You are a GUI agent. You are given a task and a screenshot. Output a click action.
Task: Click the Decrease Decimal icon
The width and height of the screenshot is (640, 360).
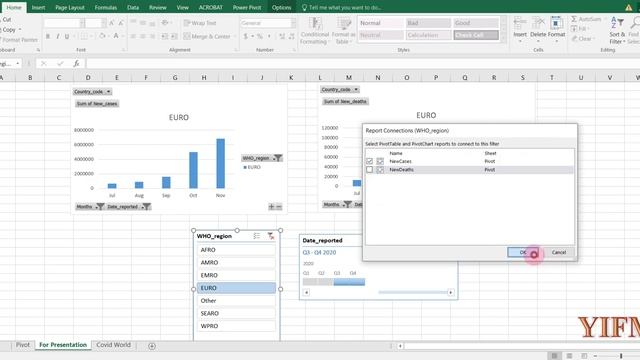tap(291, 36)
